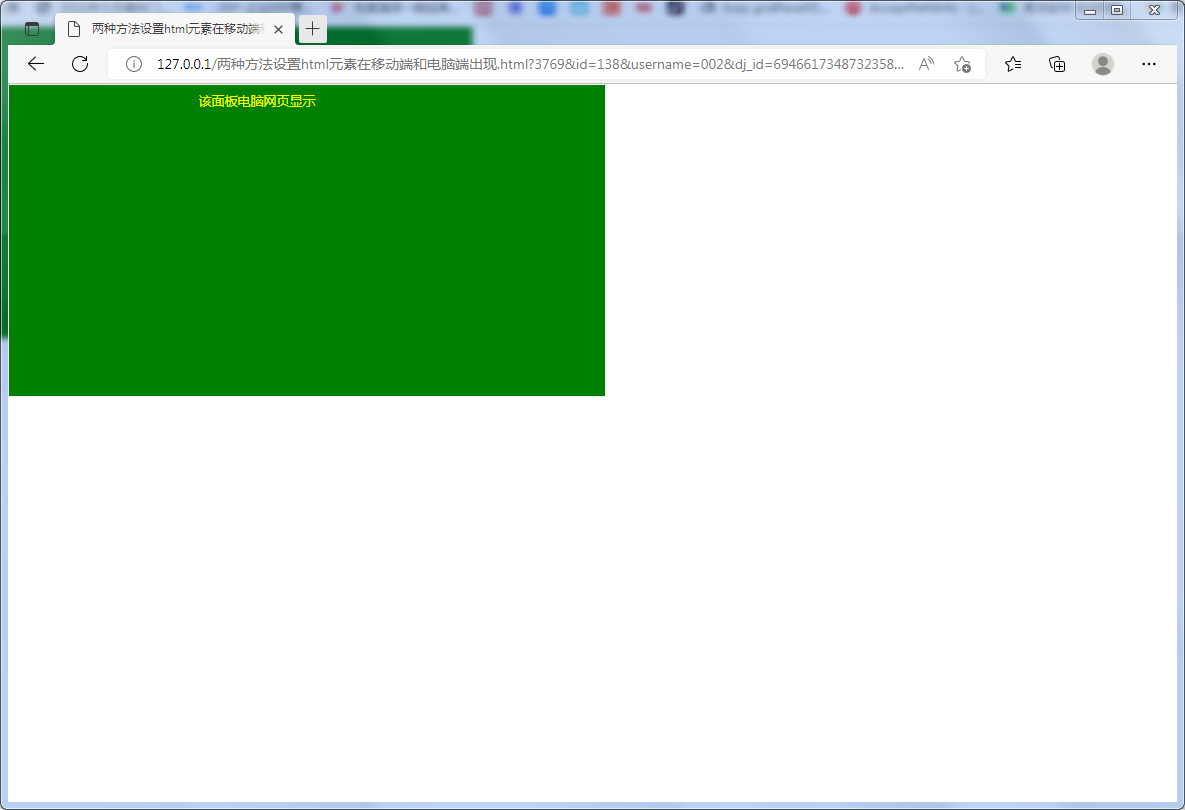
Task: Open the Collections icon
Action: pyautogui.click(x=1057, y=64)
